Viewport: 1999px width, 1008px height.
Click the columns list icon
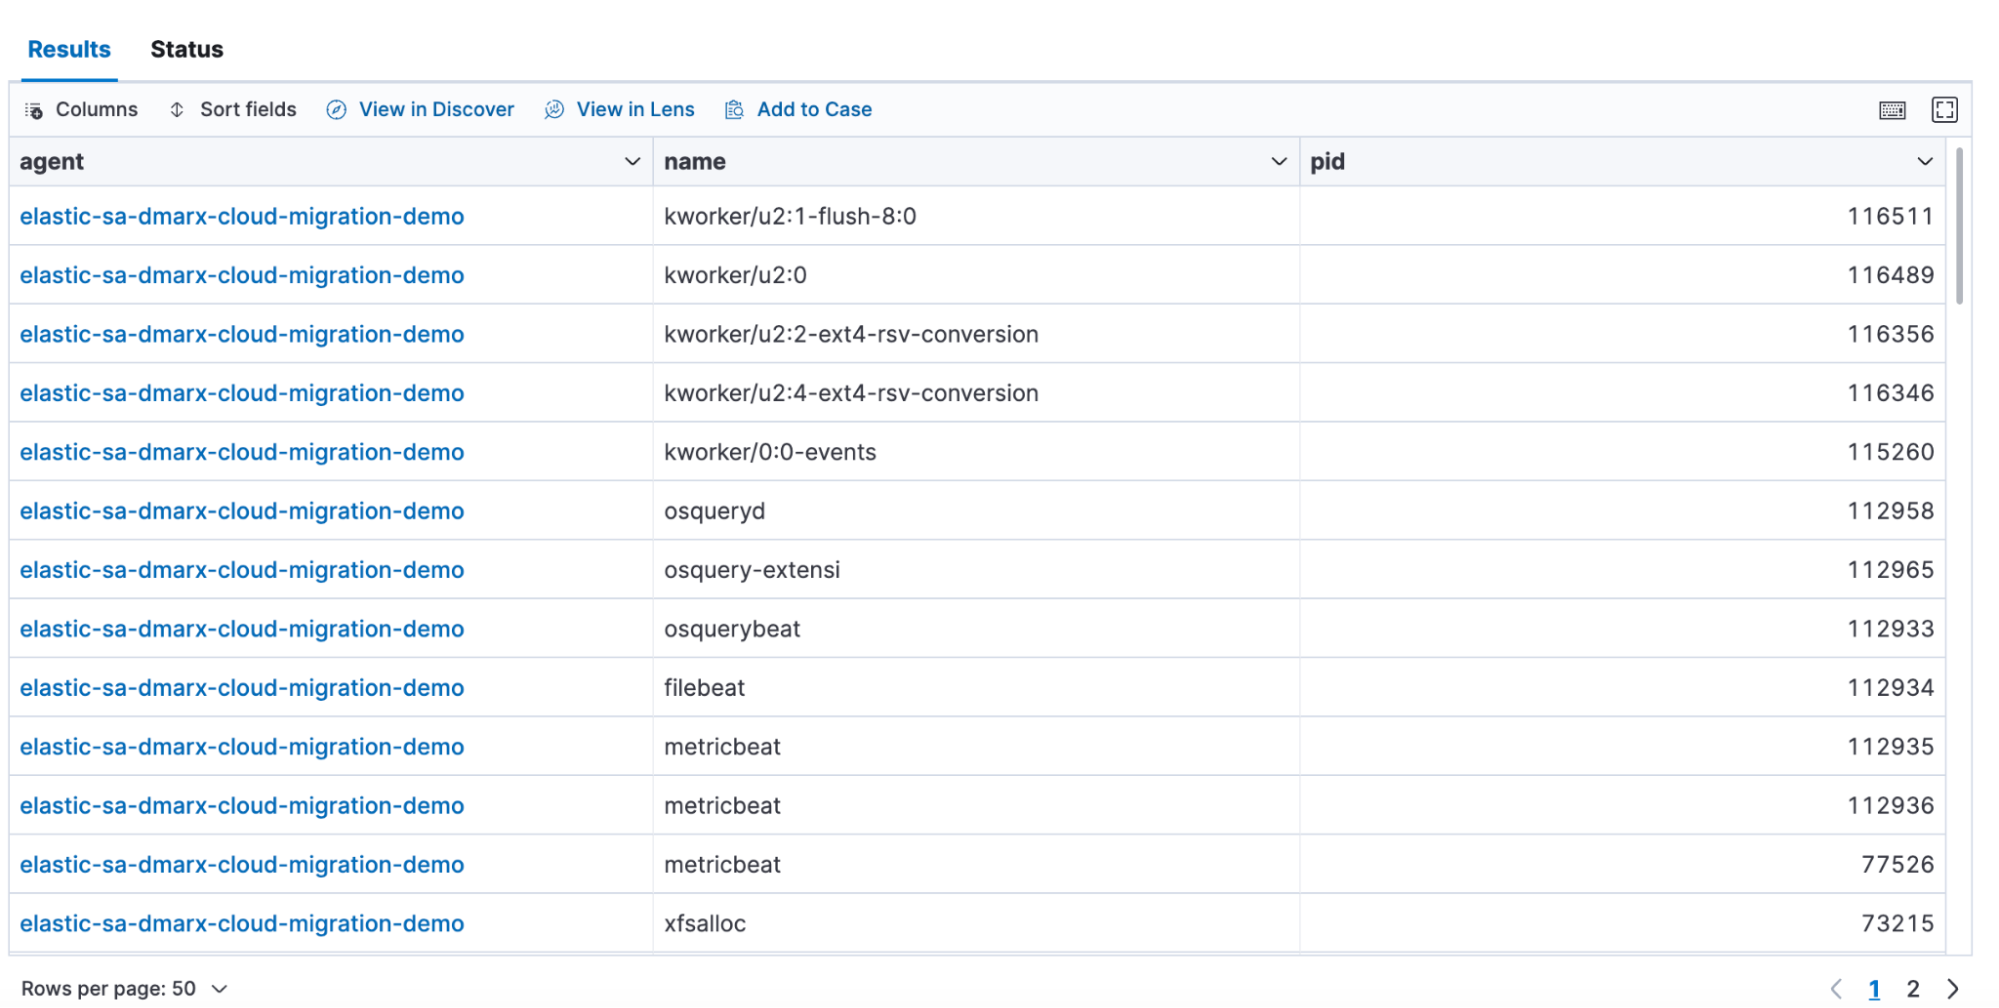34,110
